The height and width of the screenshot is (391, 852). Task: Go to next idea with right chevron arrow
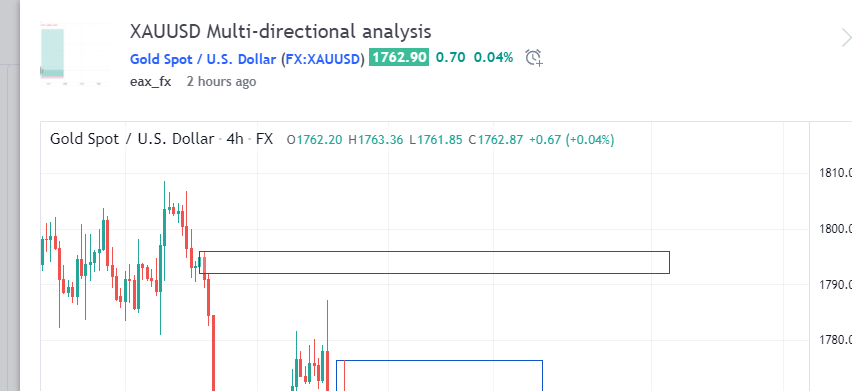[x=847, y=38]
